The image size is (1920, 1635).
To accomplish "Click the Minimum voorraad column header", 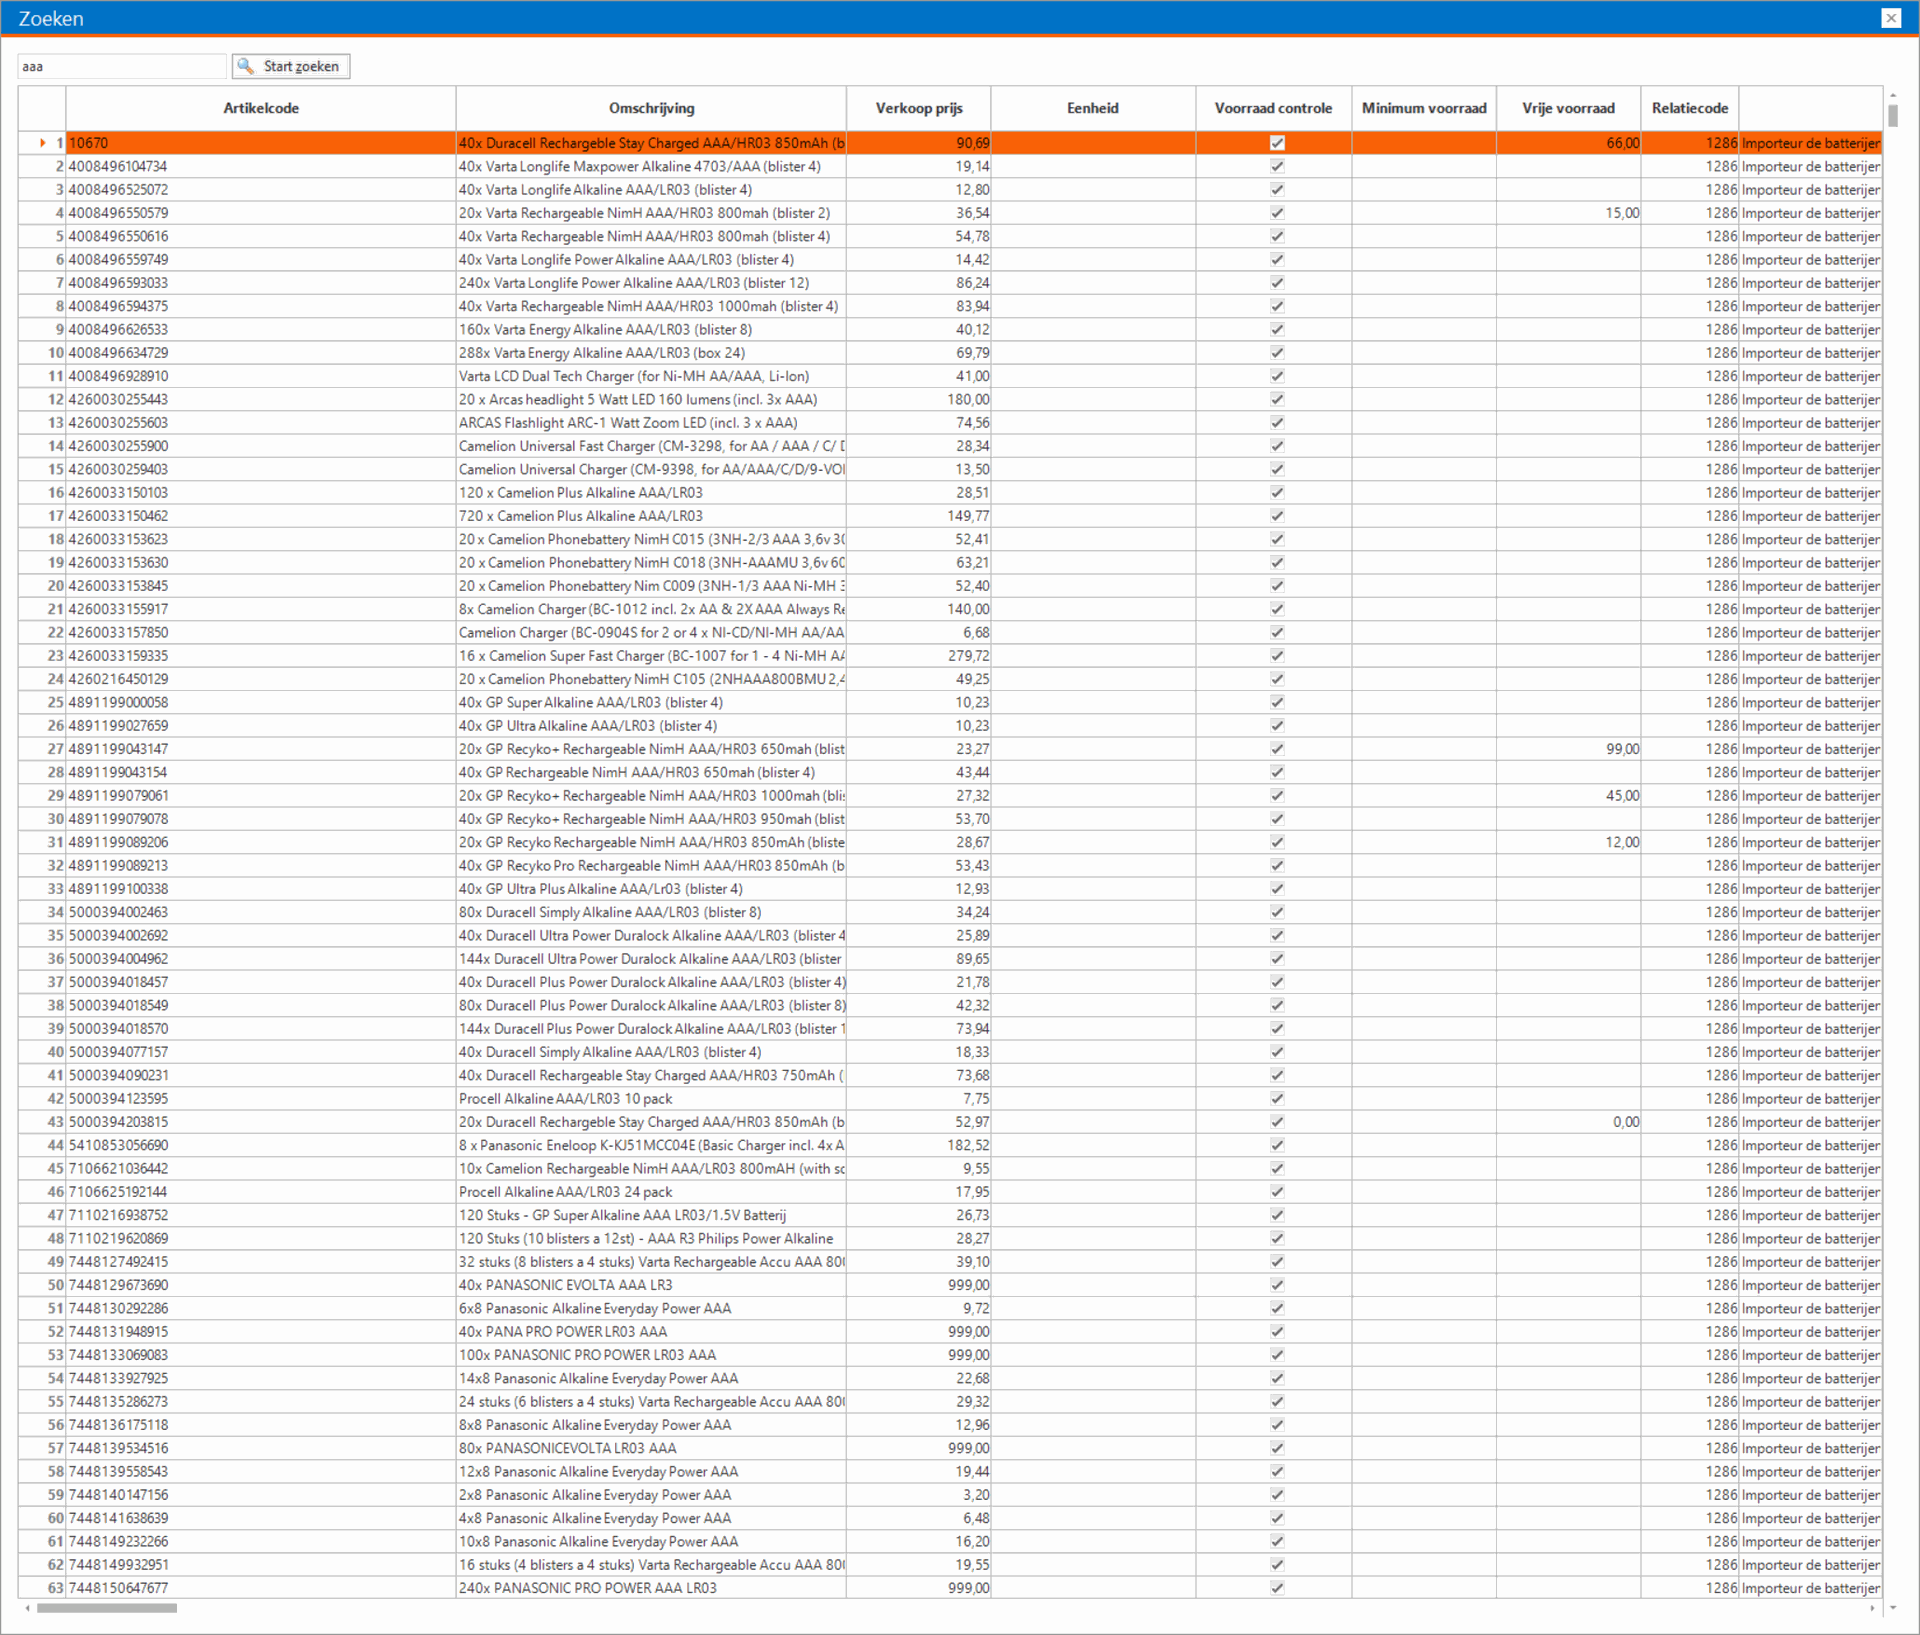I will [x=1424, y=108].
